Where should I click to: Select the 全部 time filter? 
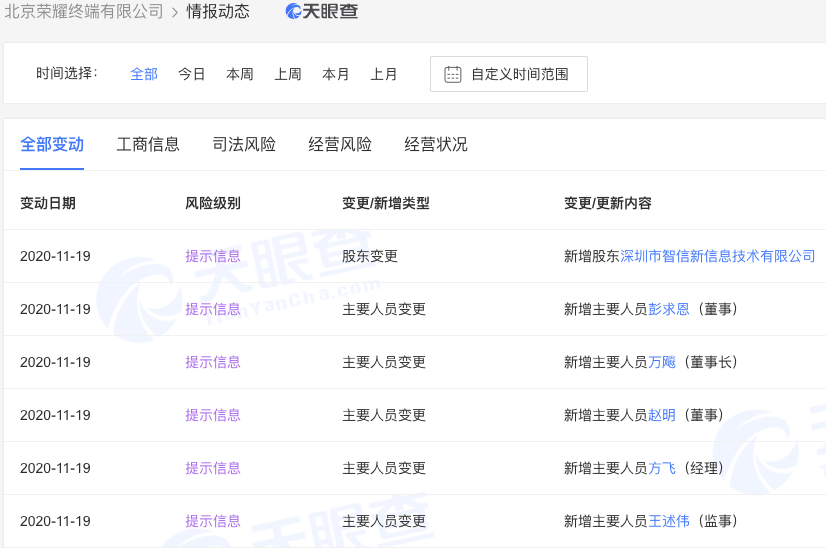tap(144, 74)
